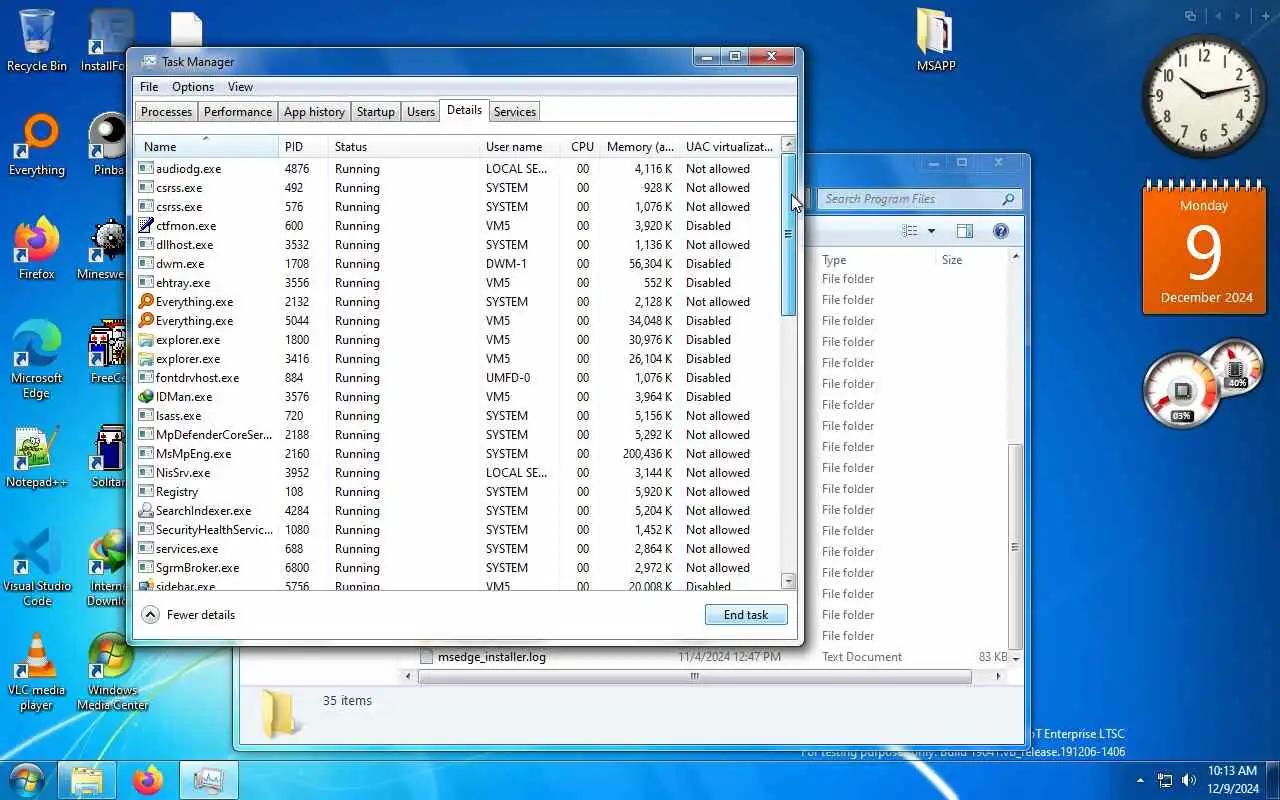1280x800 pixels.
Task: Open VLC media player desktop shortcut
Action: (x=37, y=672)
